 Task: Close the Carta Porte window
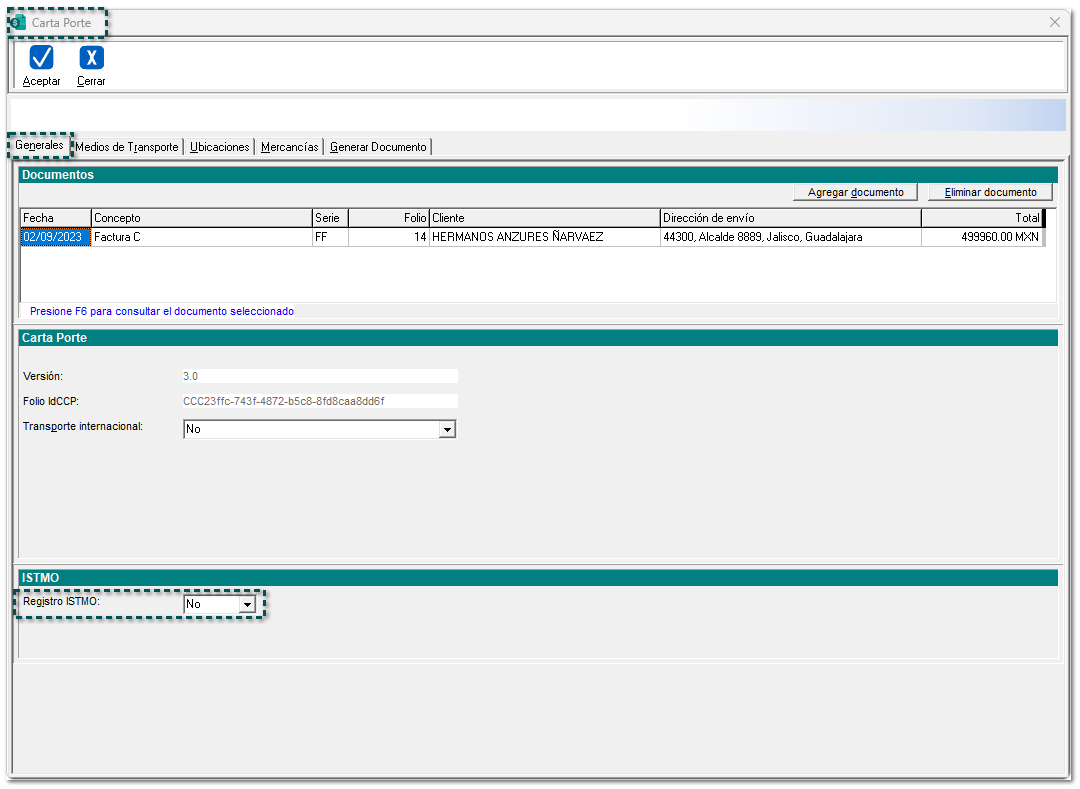(1055, 22)
